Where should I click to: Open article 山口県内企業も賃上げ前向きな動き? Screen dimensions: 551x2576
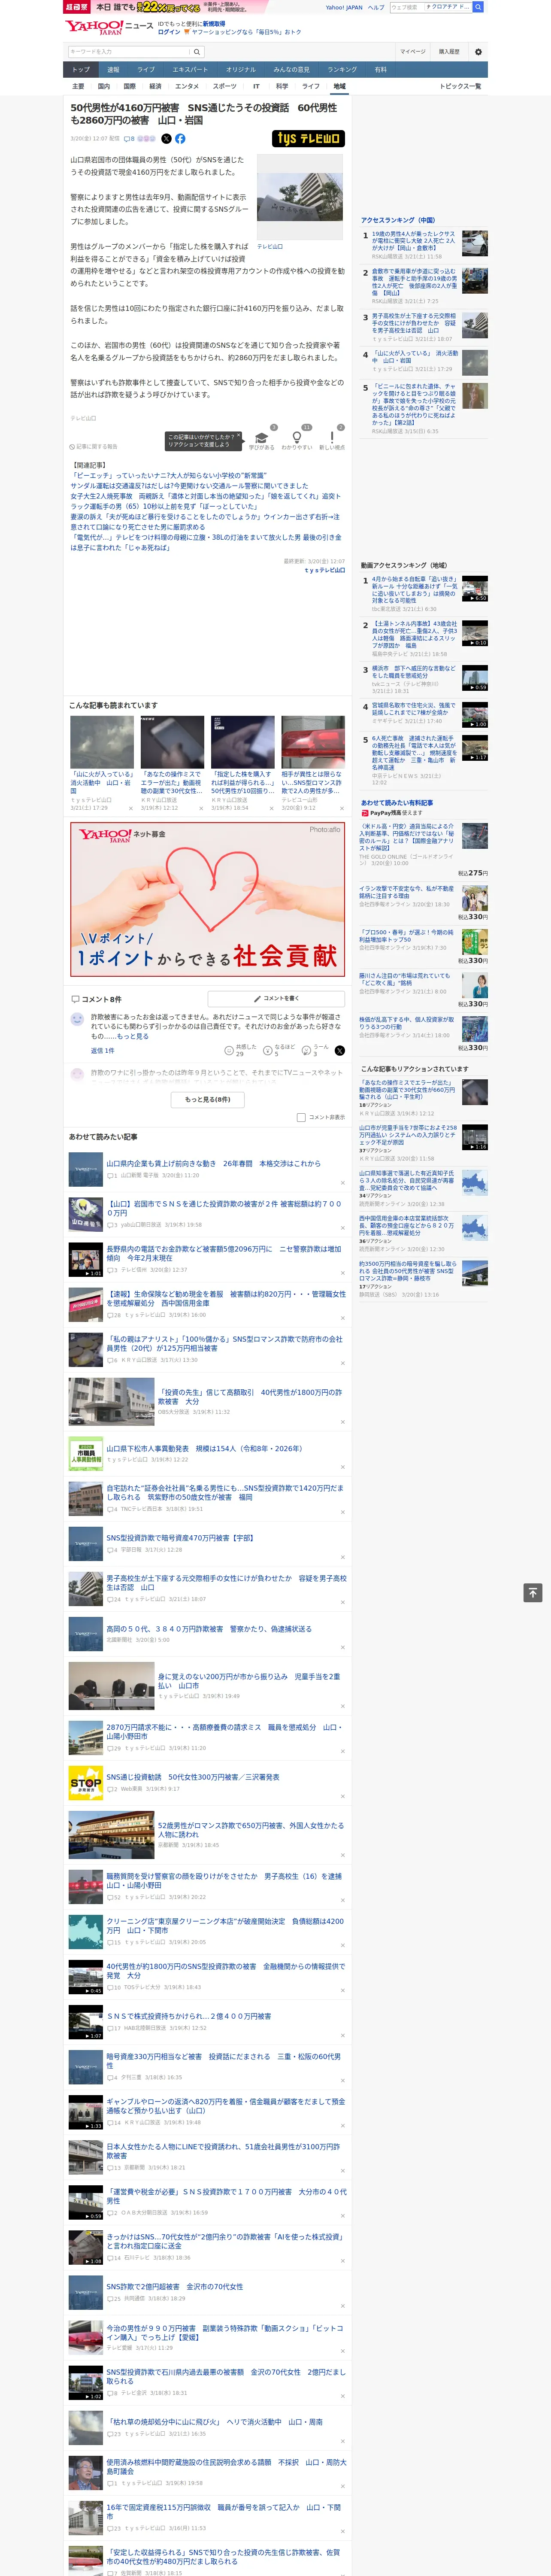tap(214, 1164)
